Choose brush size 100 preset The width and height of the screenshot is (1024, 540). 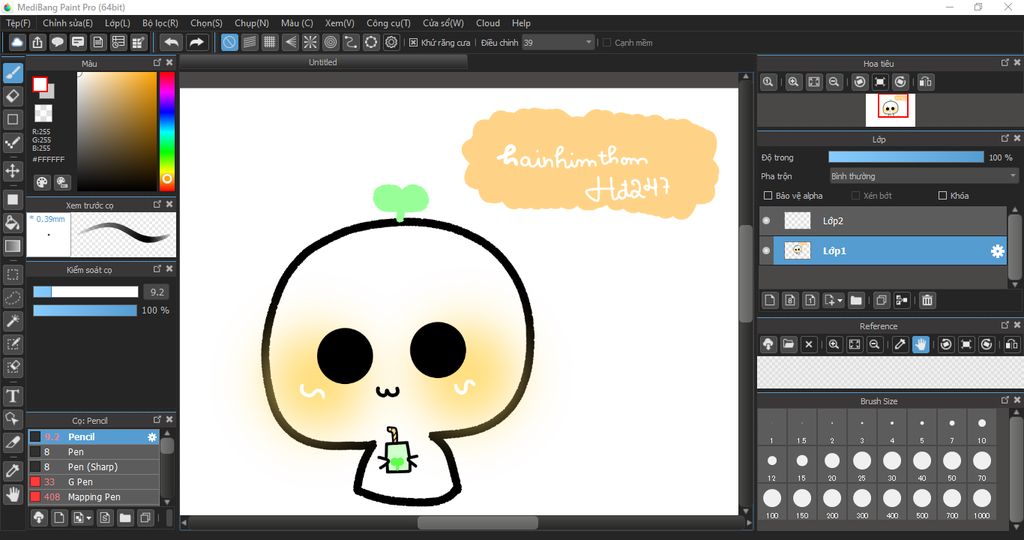point(772,498)
